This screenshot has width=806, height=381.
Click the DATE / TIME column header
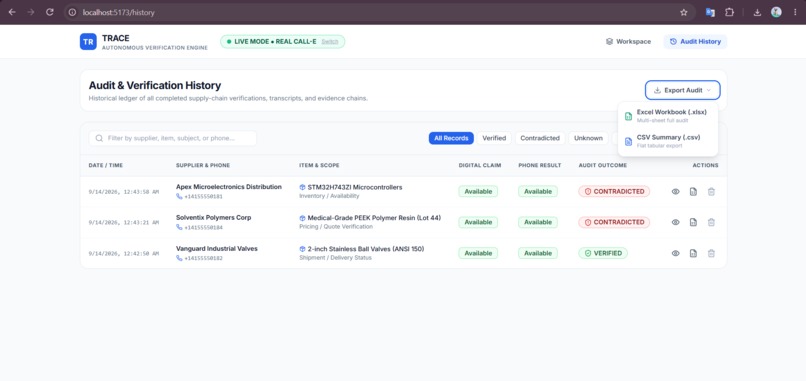106,166
